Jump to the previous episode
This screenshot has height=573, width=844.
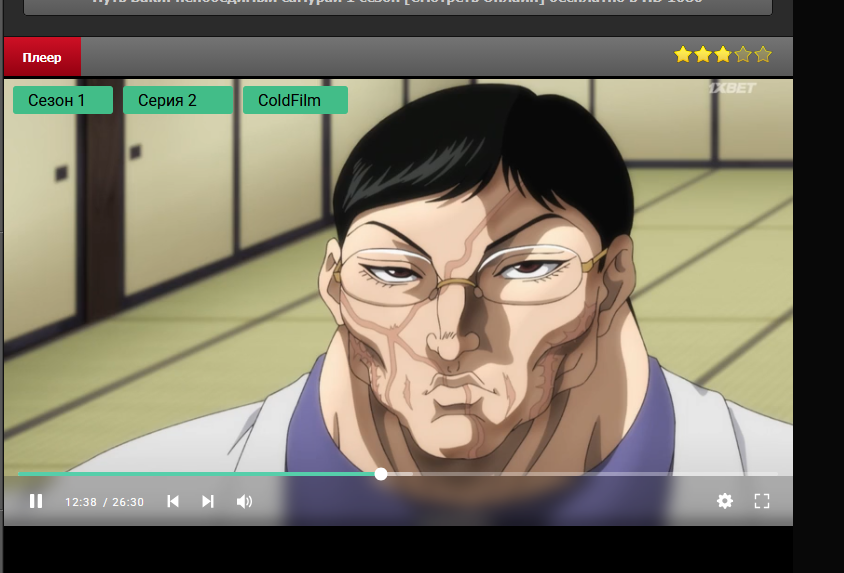(x=173, y=501)
